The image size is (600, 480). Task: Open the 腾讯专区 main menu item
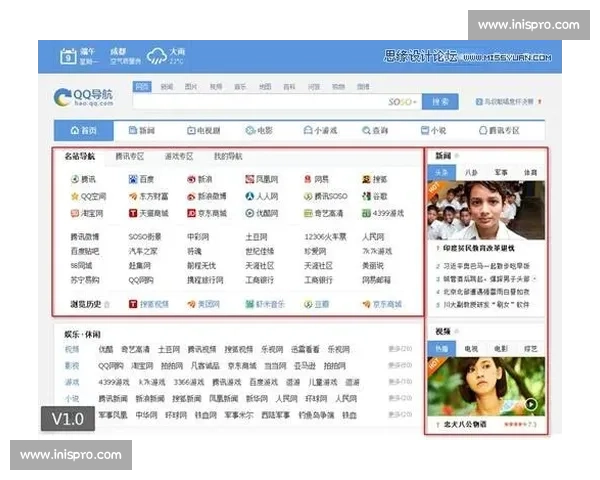click(x=499, y=131)
